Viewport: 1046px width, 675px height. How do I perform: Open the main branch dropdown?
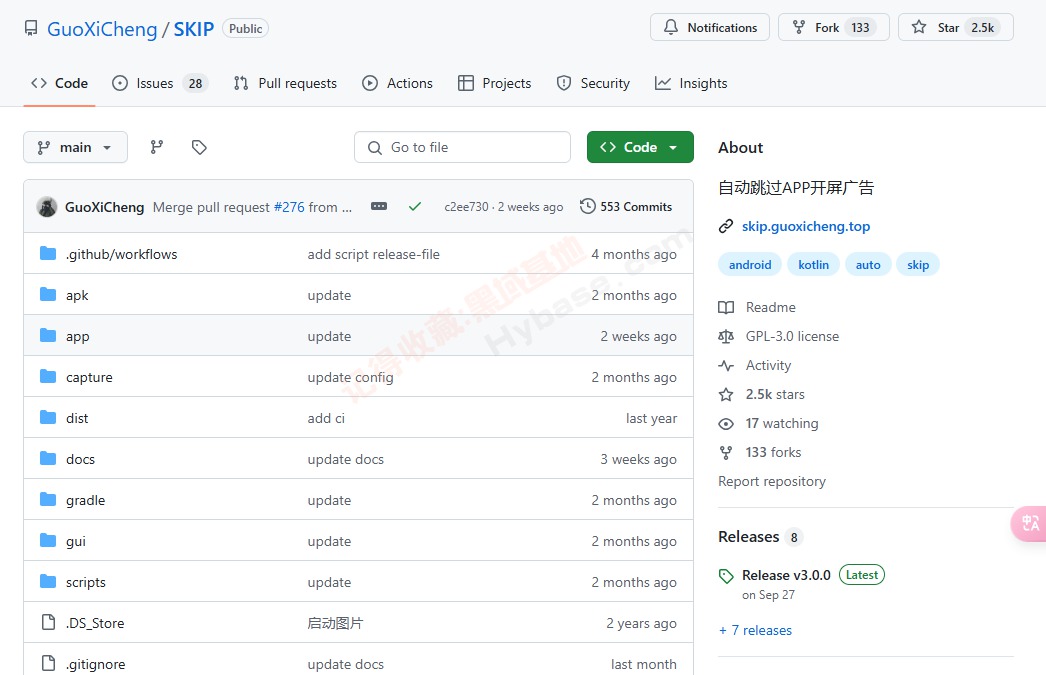tap(75, 147)
